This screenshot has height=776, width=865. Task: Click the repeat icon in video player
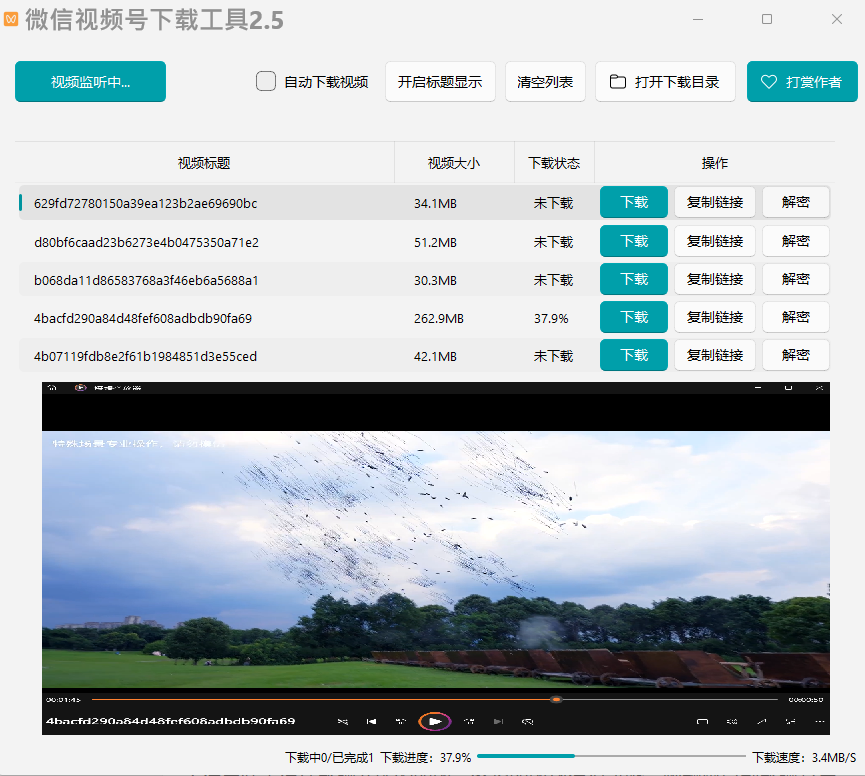527,721
